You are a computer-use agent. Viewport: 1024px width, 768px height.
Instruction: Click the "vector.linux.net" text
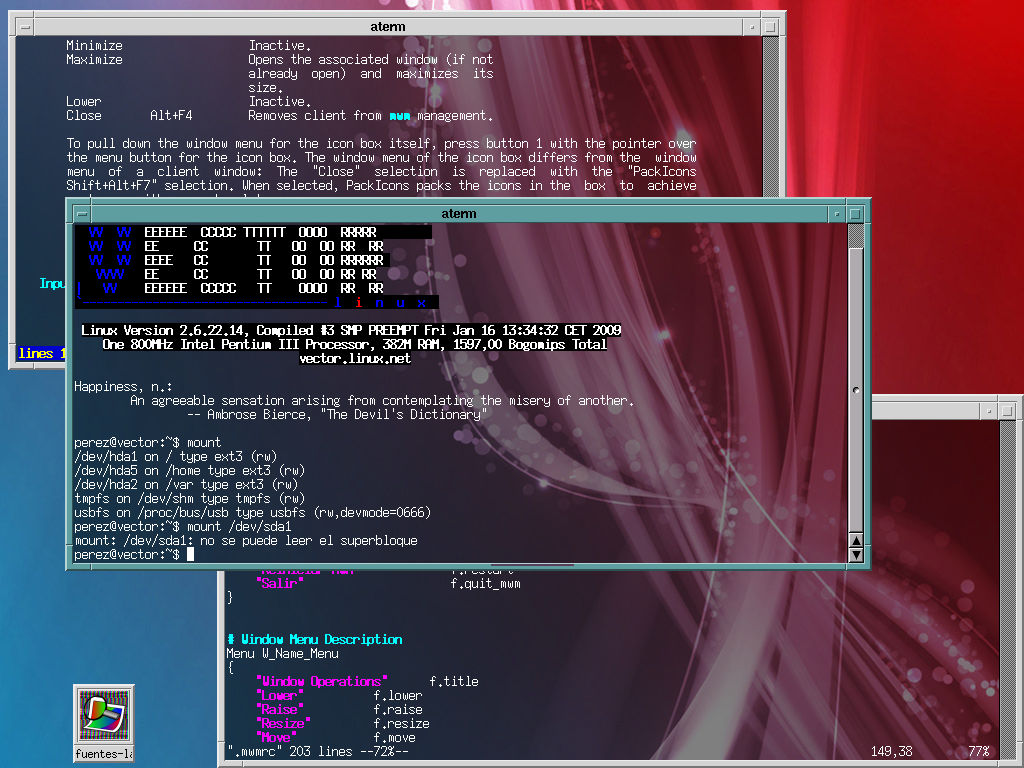click(x=355, y=359)
